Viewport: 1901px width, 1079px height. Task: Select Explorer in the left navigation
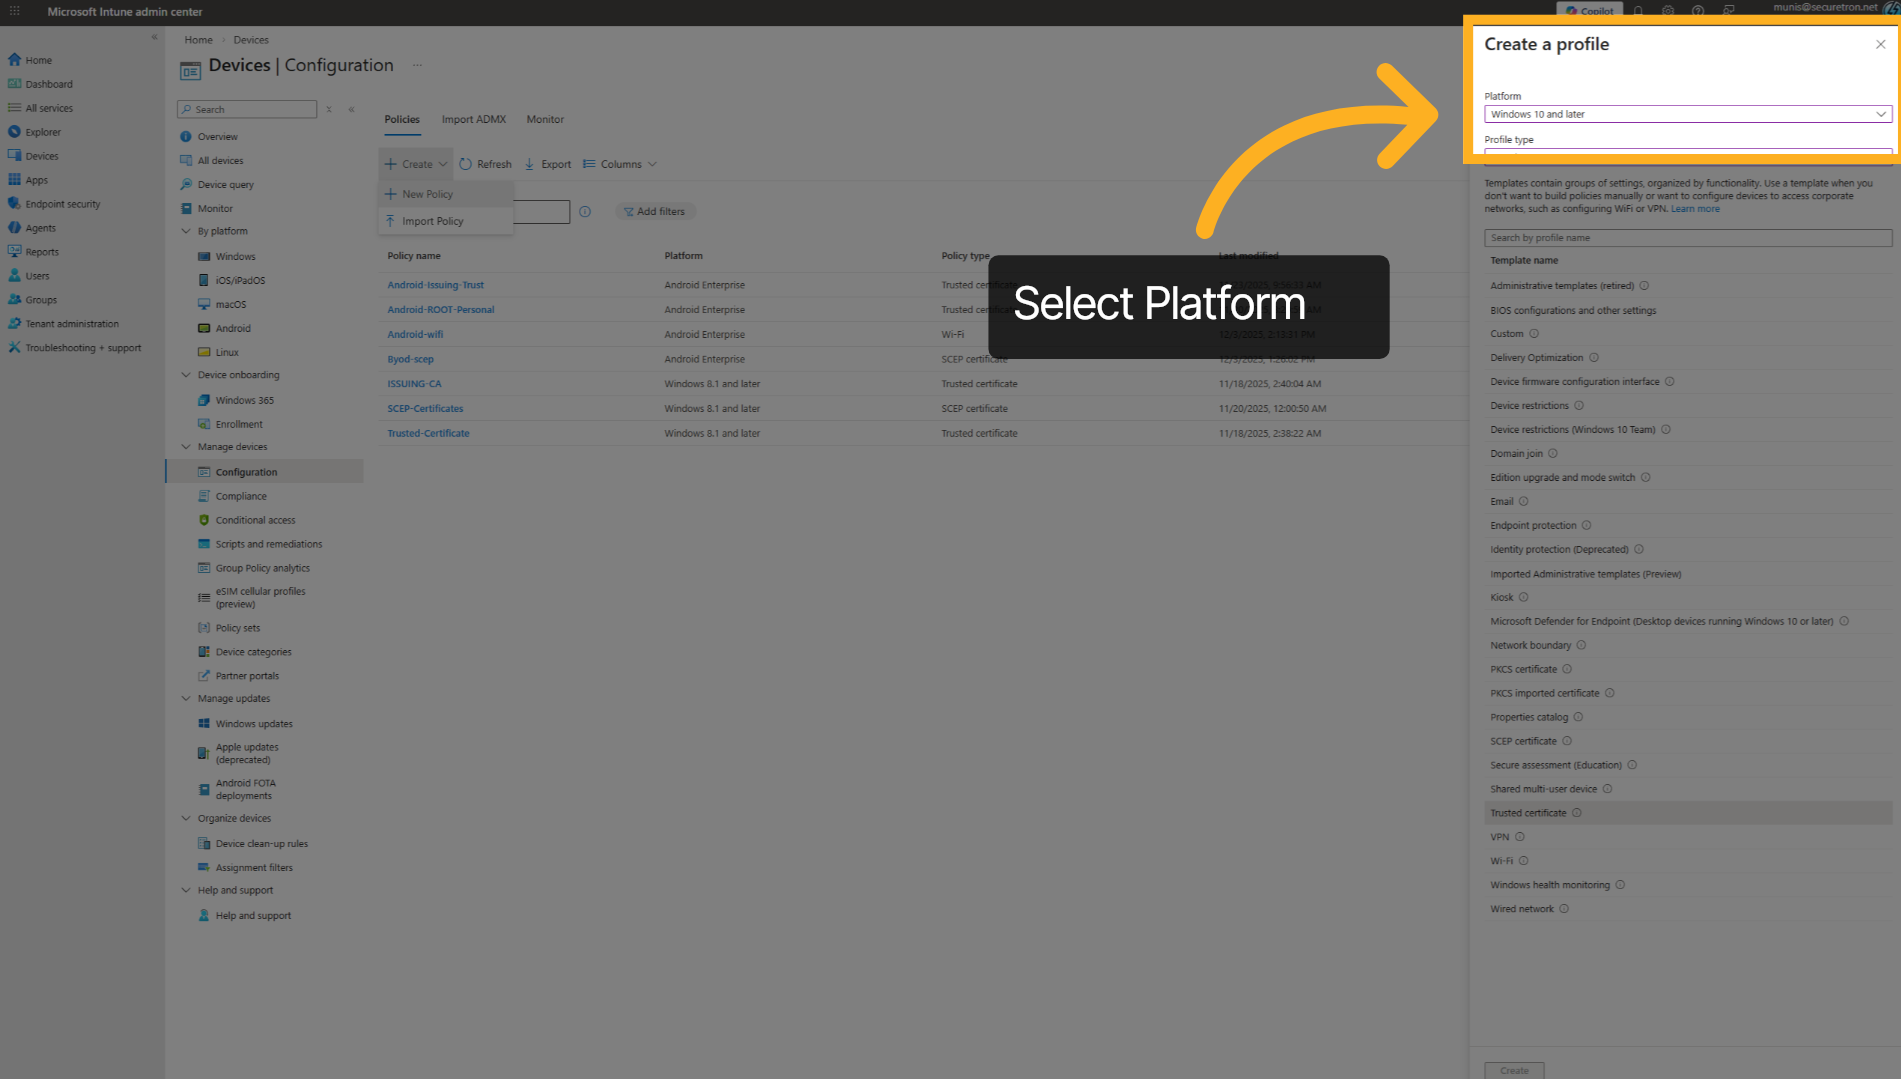point(41,132)
